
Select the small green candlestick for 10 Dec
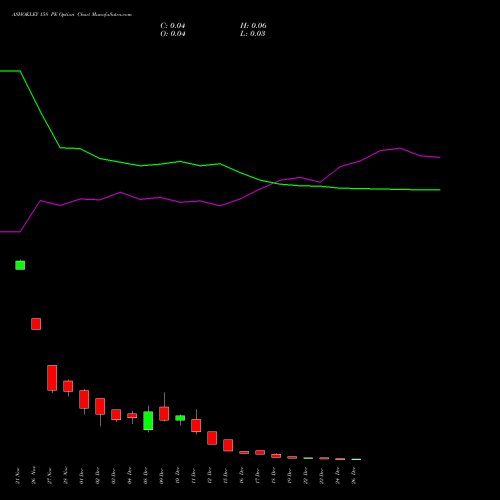coord(180,418)
